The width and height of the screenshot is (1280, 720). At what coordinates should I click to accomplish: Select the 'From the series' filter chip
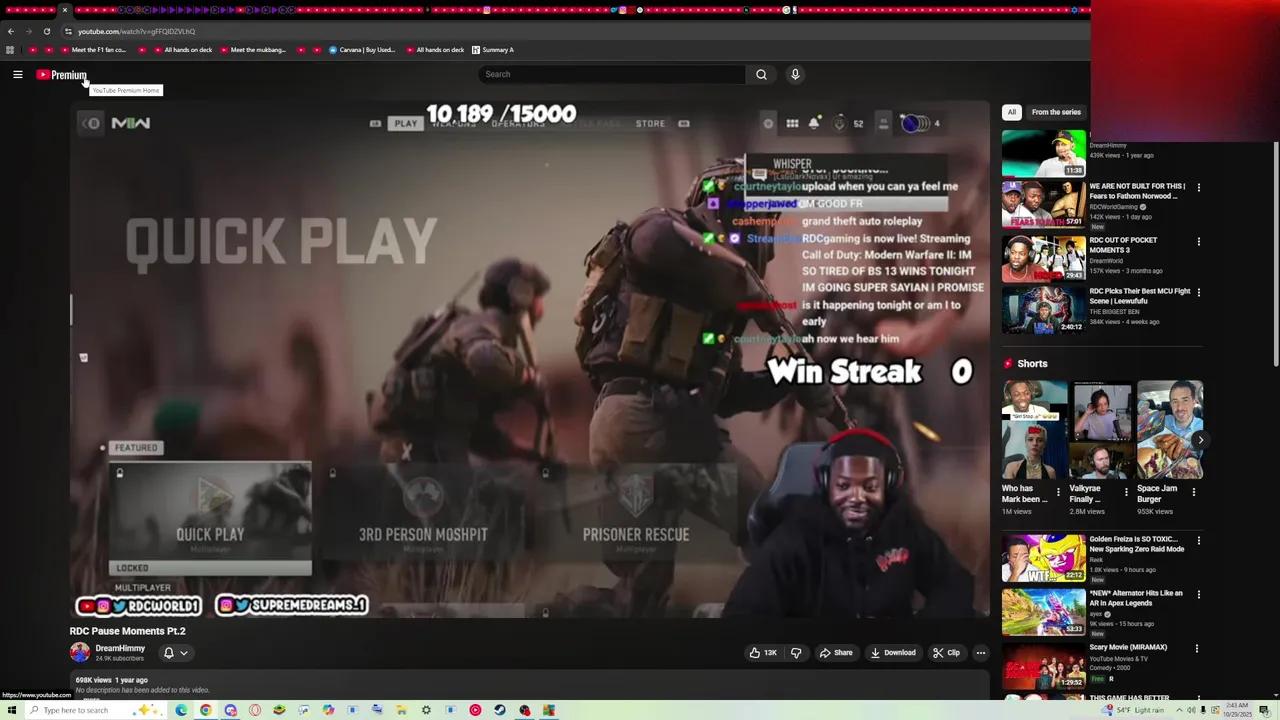point(1056,112)
